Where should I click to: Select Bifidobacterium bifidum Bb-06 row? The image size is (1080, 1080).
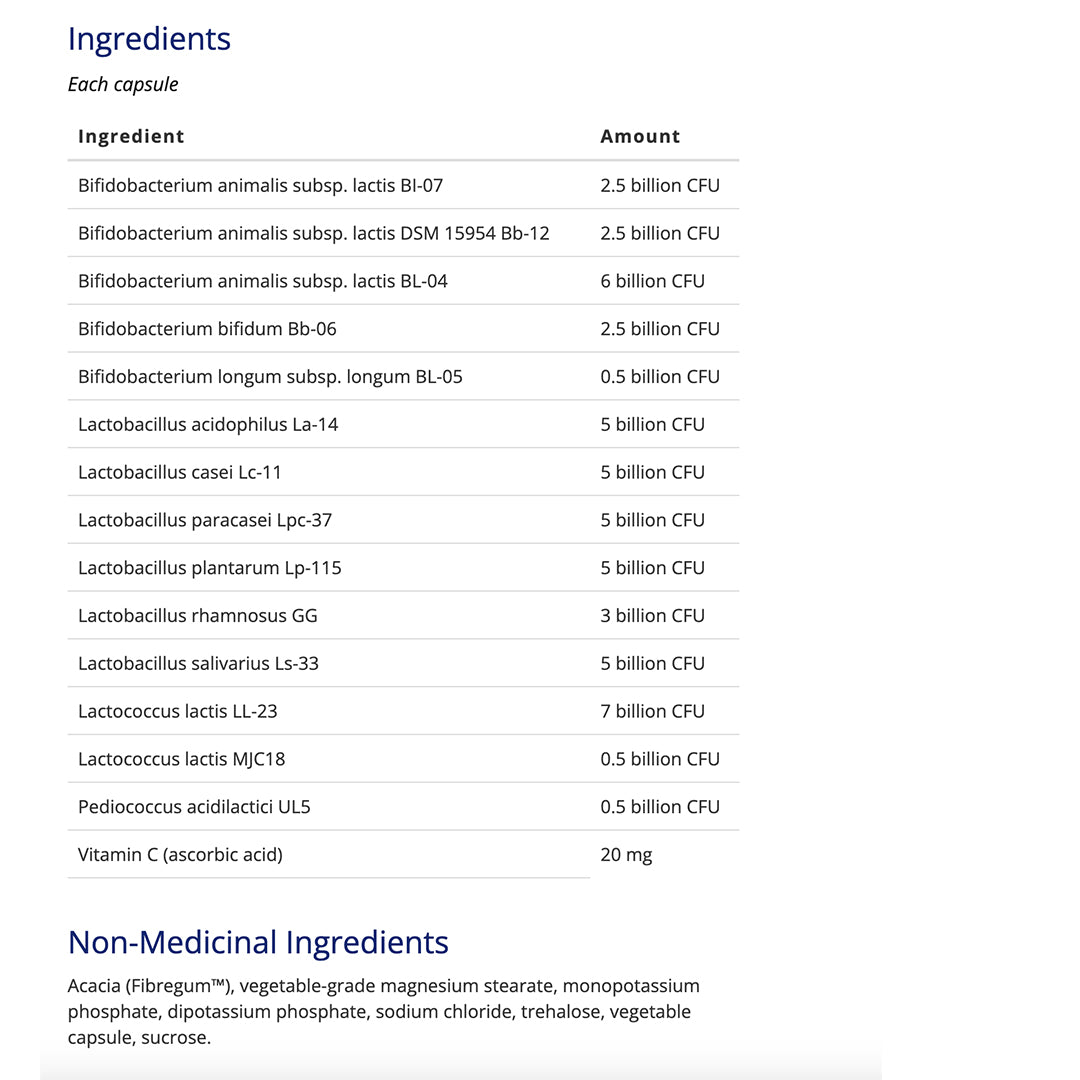(207, 329)
